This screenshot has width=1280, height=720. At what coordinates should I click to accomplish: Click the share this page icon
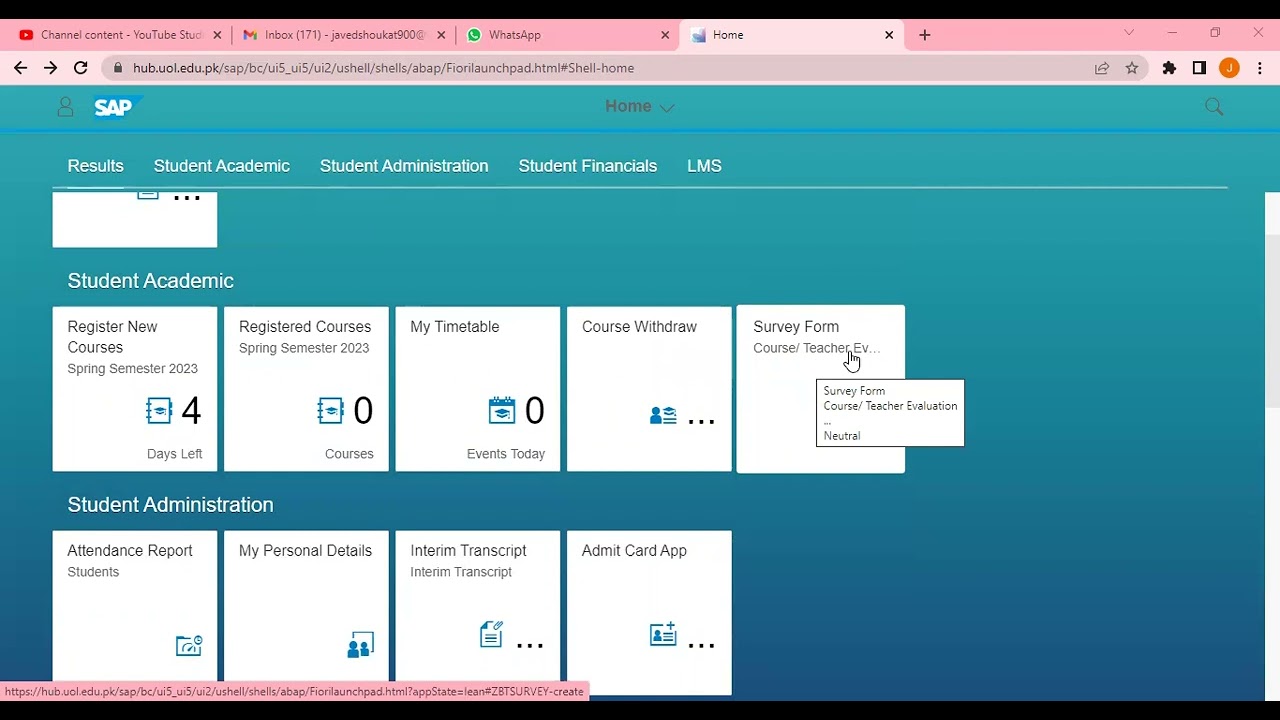point(1102,68)
